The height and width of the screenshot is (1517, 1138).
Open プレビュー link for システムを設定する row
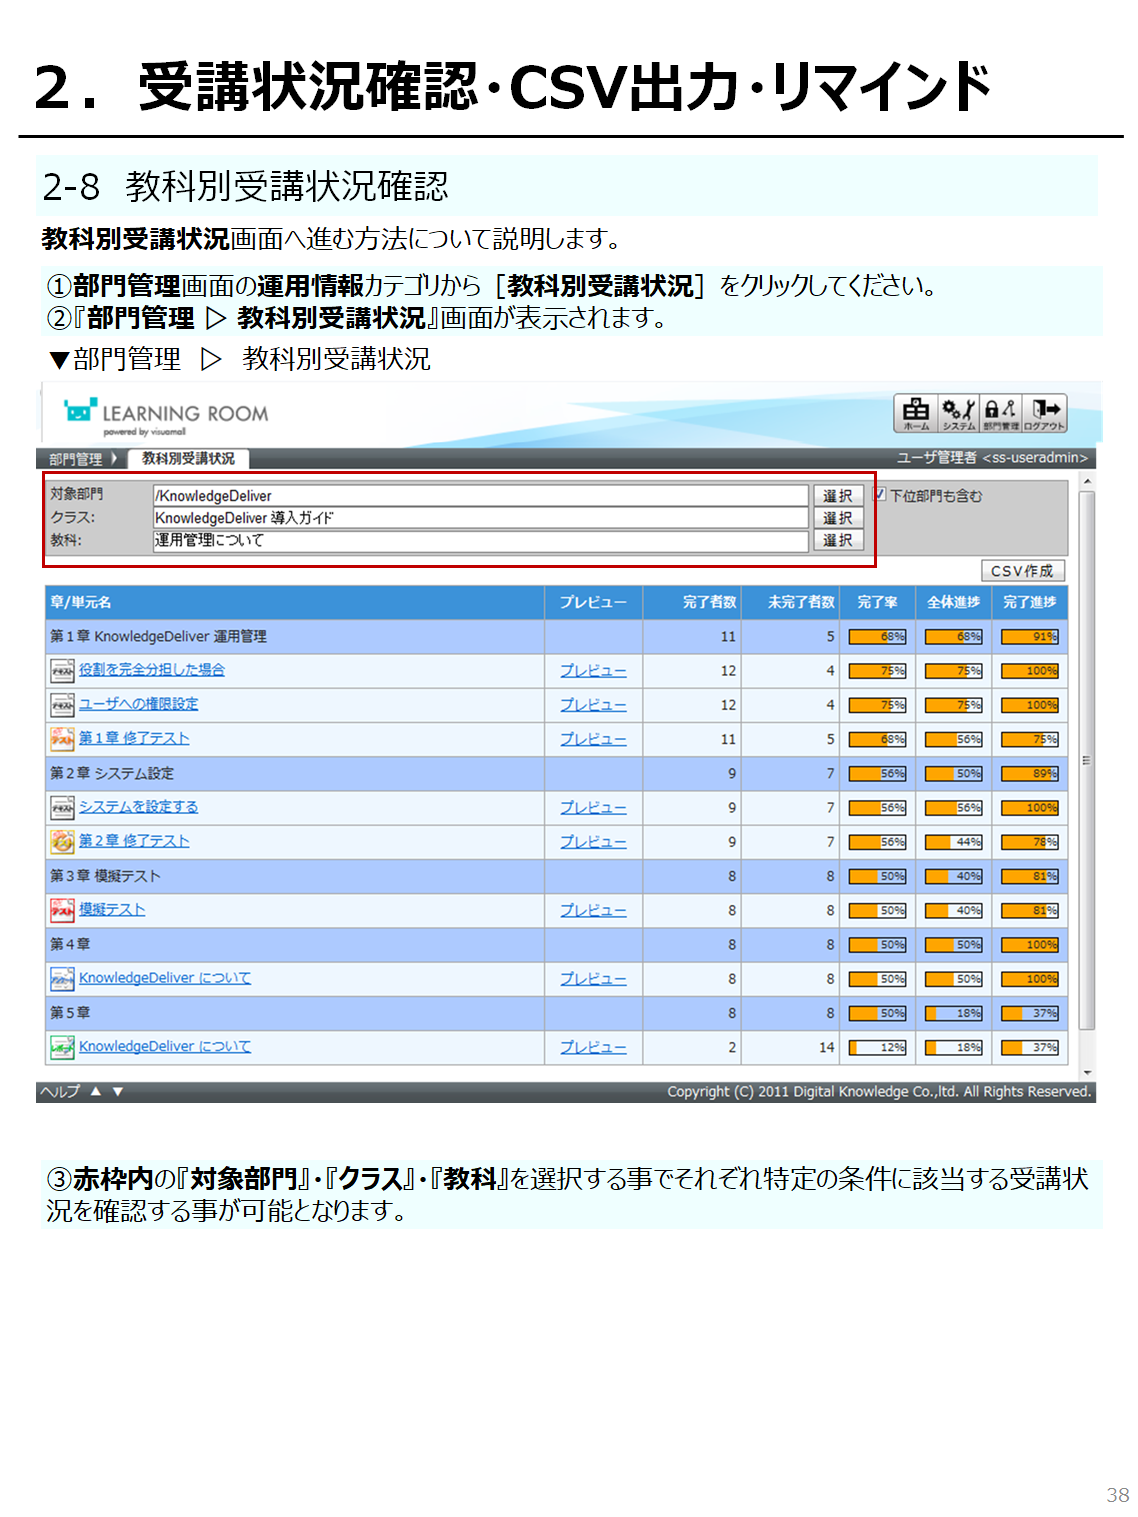[x=593, y=807]
